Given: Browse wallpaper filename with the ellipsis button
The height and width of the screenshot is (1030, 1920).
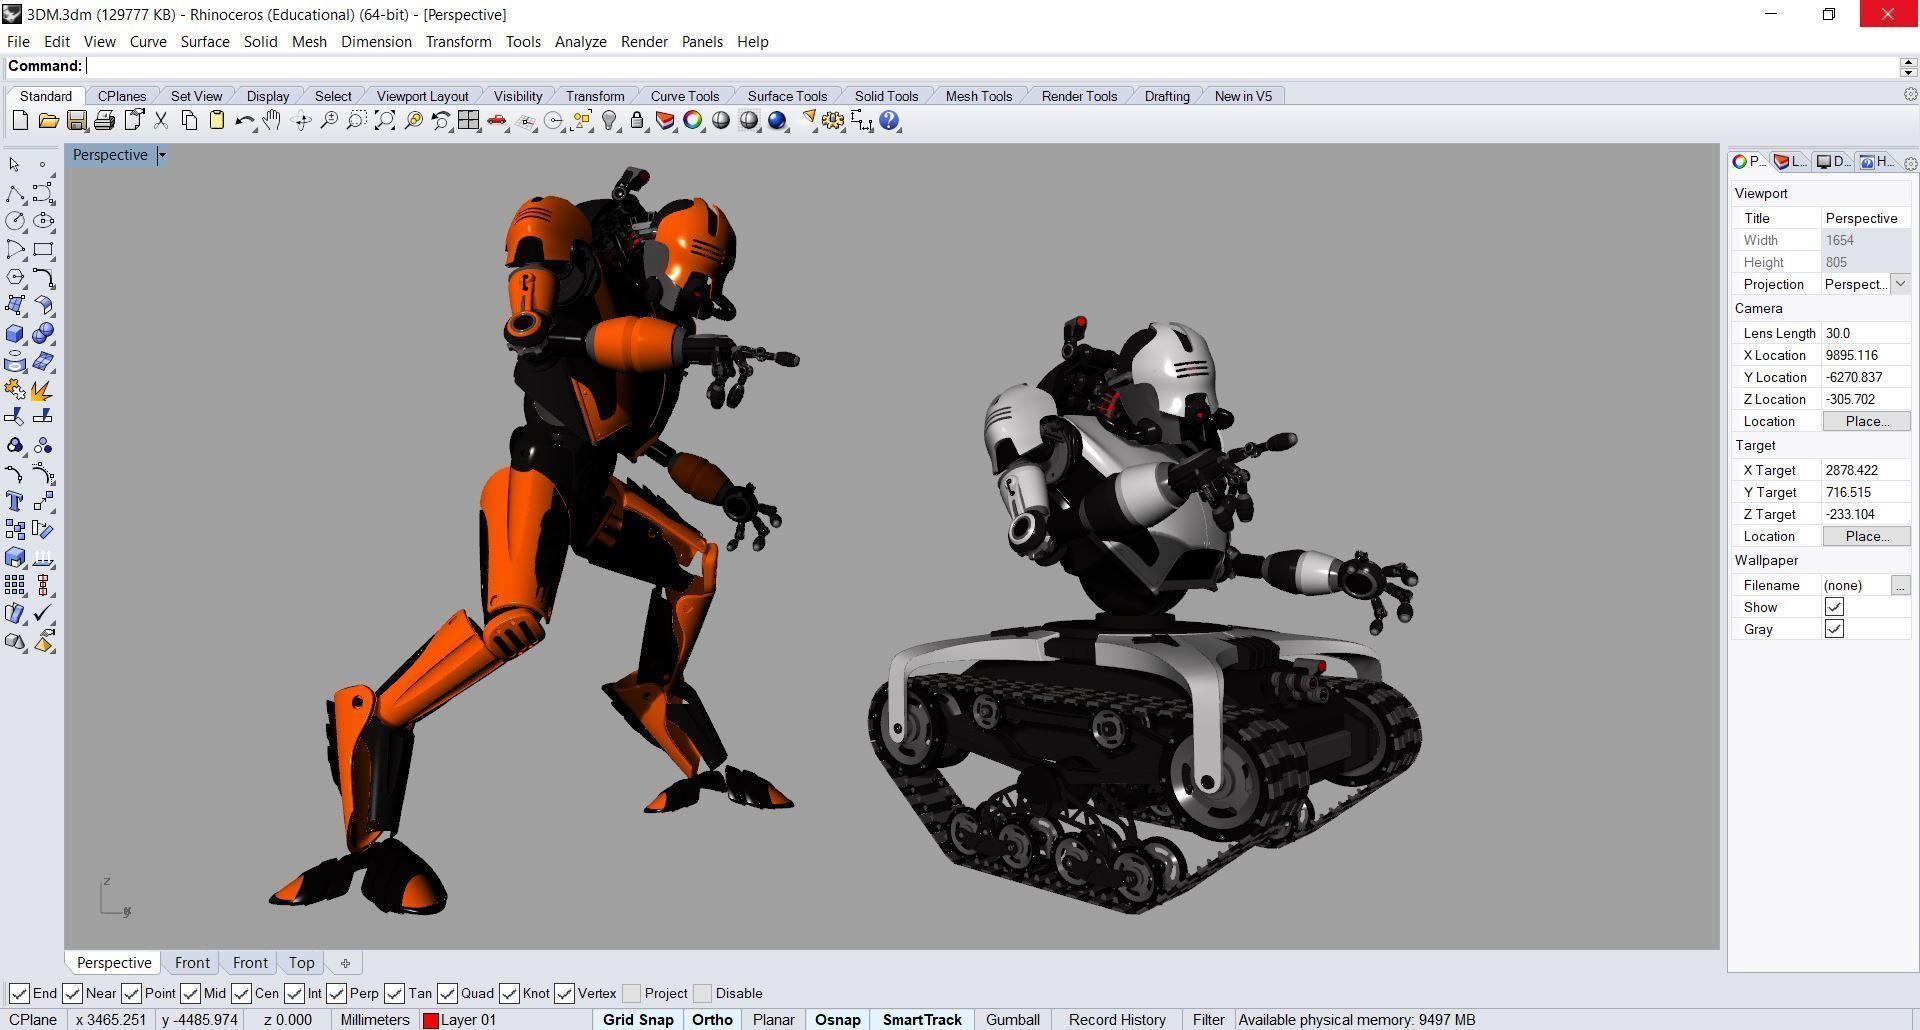Looking at the screenshot, I should click(x=1900, y=585).
